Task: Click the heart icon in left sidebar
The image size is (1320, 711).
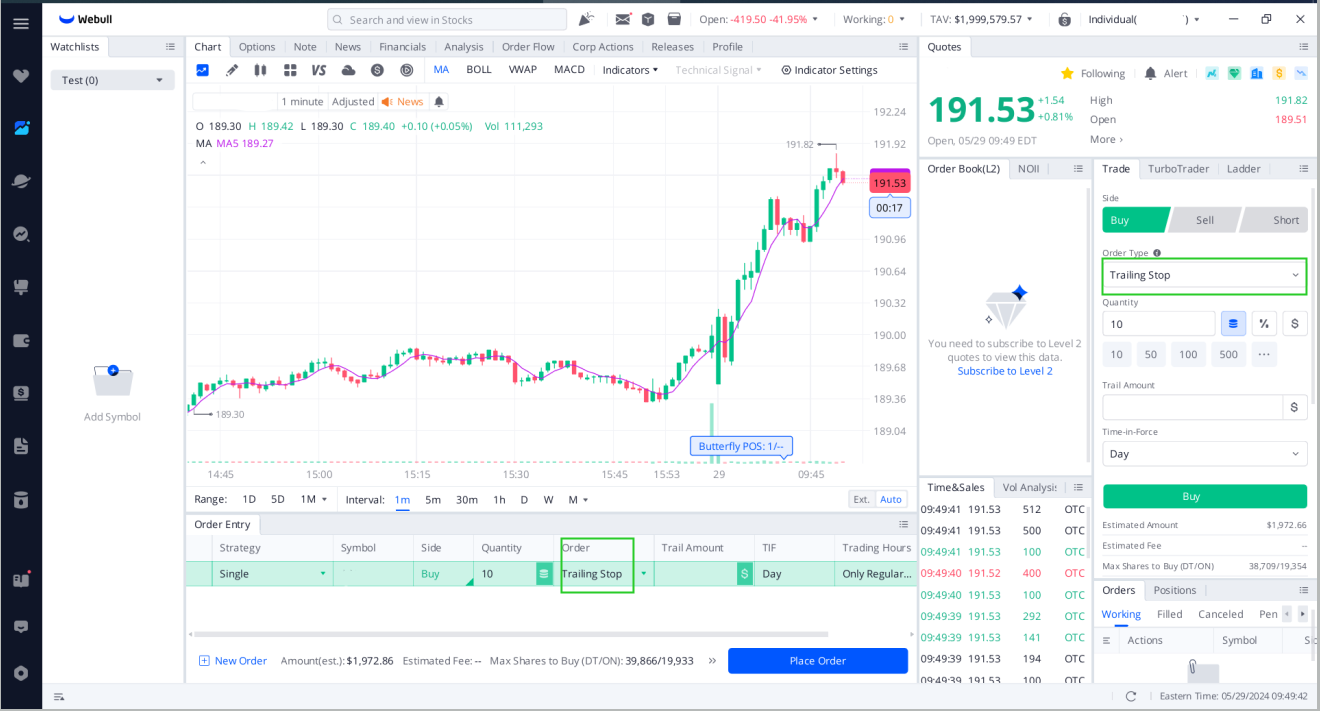Action: (21, 76)
